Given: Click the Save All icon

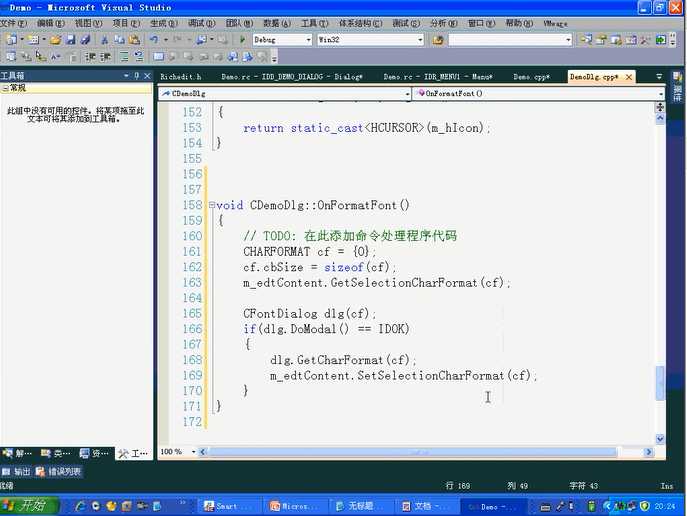Looking at the screenshot, I should coord(85,40).
